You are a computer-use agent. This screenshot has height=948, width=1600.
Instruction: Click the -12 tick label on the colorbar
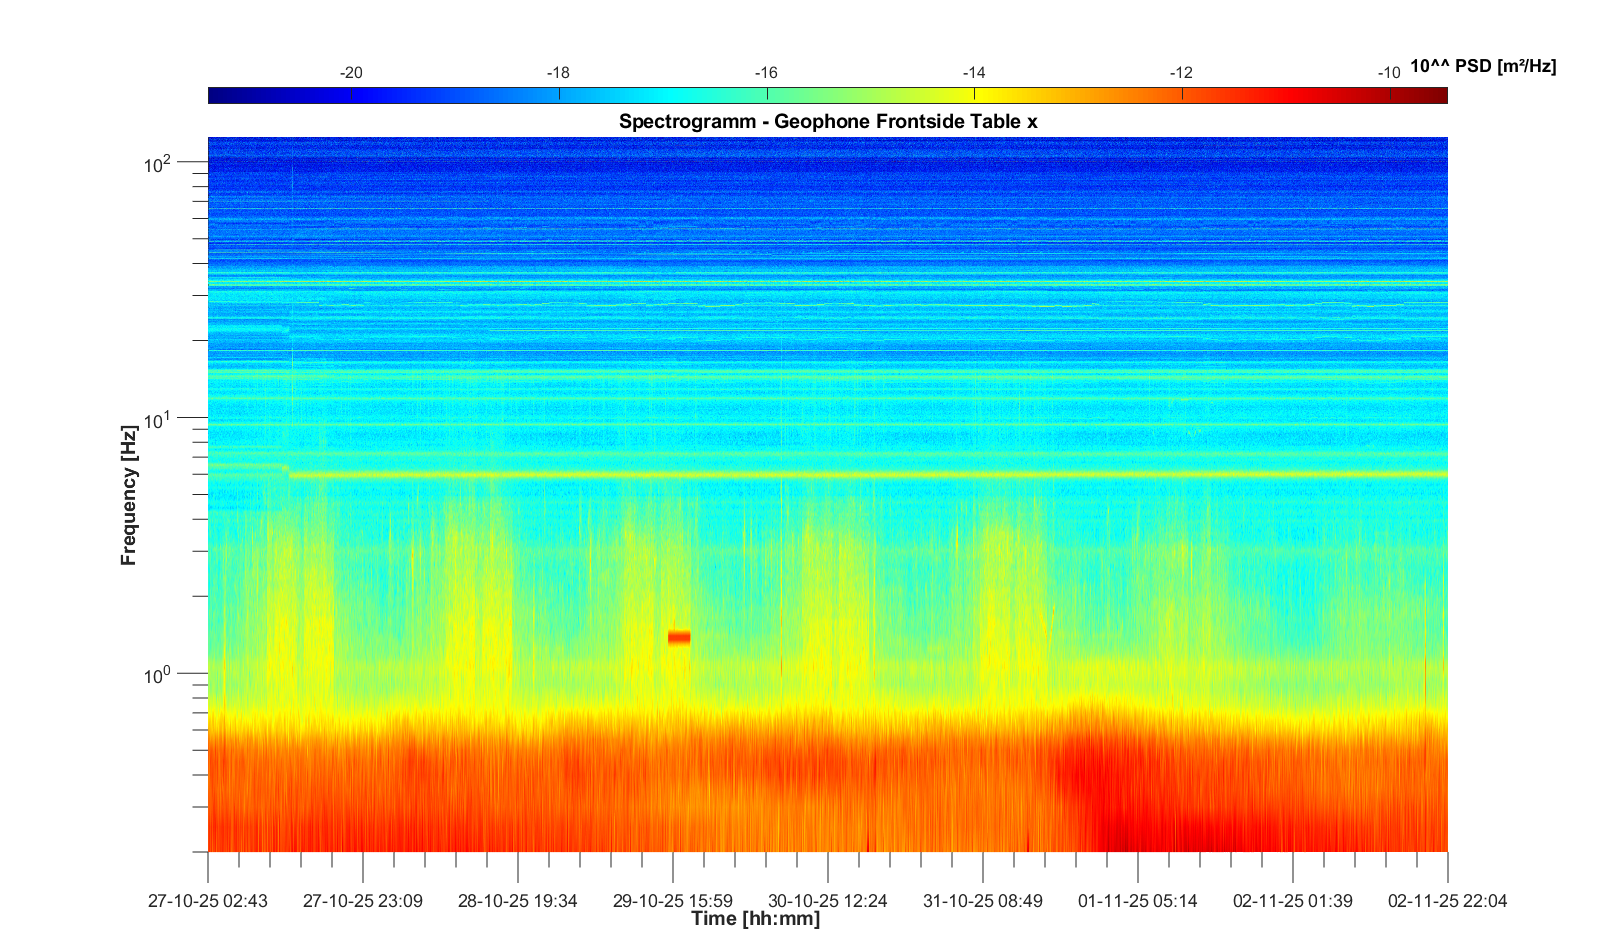1181,73
